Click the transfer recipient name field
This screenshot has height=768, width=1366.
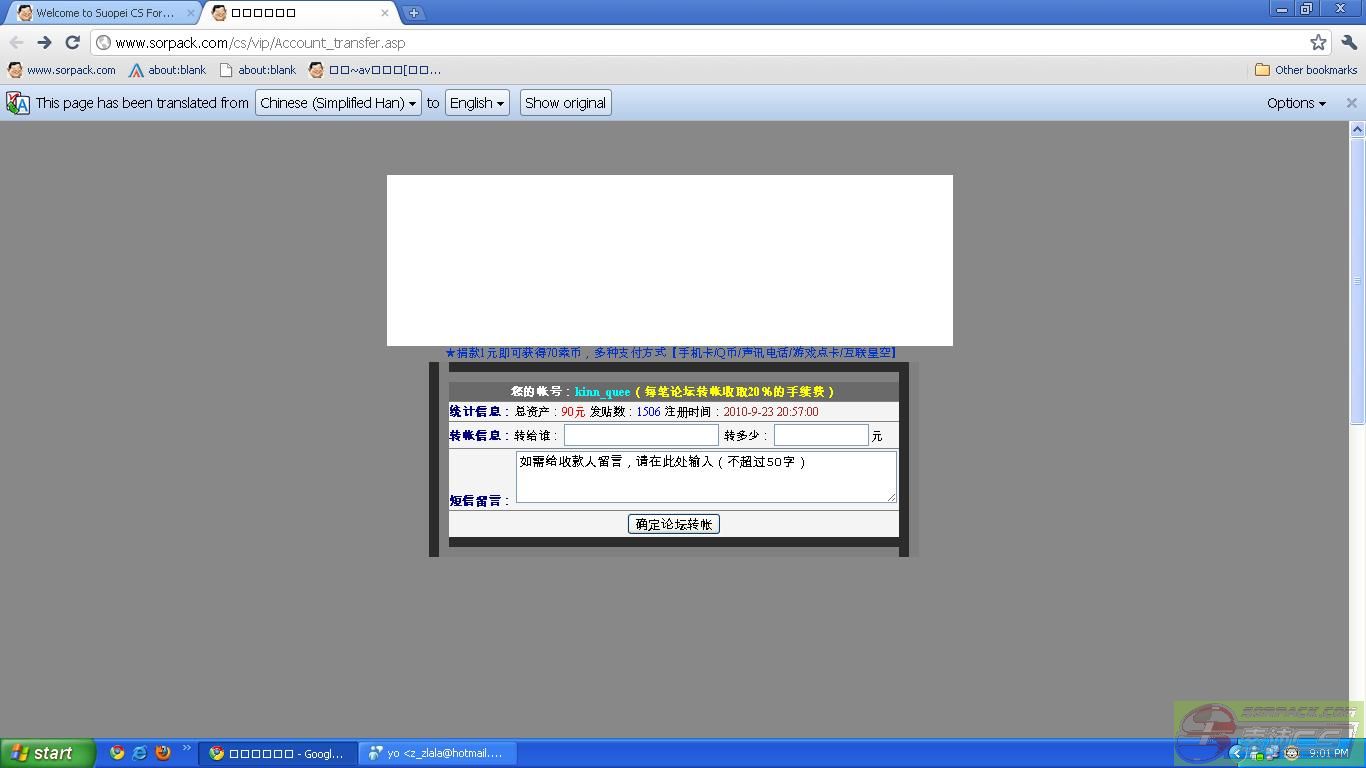(x=641, y=435)
